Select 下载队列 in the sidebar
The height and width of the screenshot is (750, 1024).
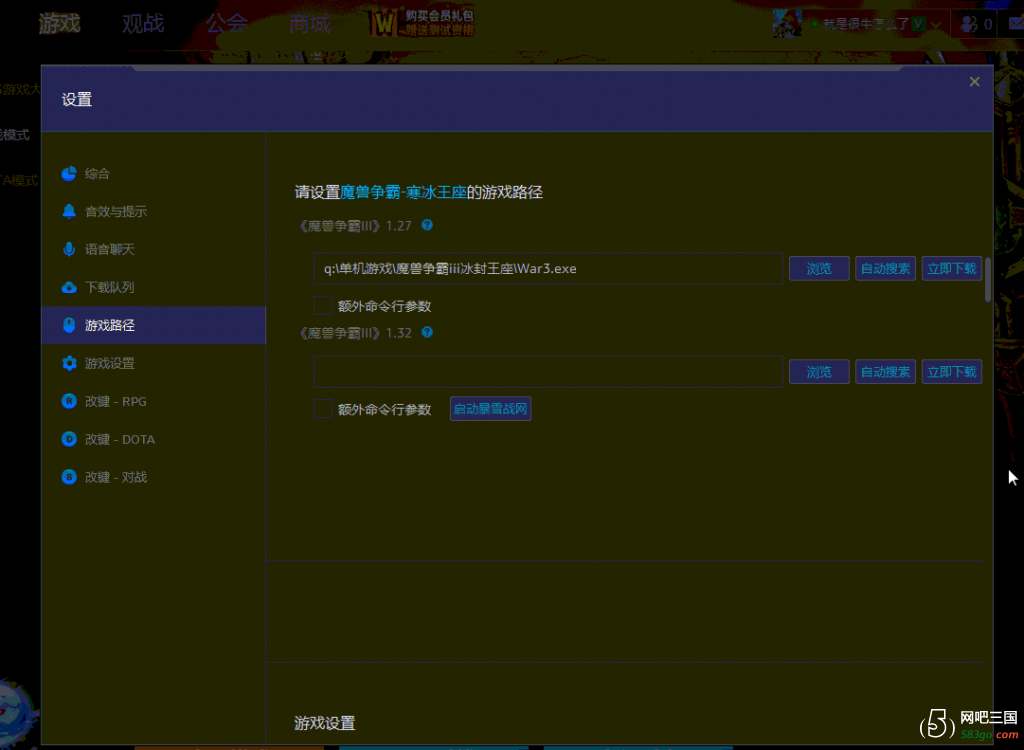153,287
